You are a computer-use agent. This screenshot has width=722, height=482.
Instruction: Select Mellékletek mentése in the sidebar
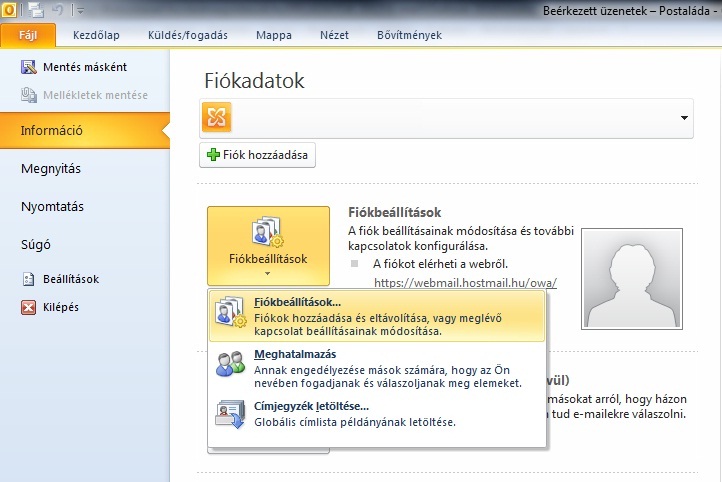point(95,95)
